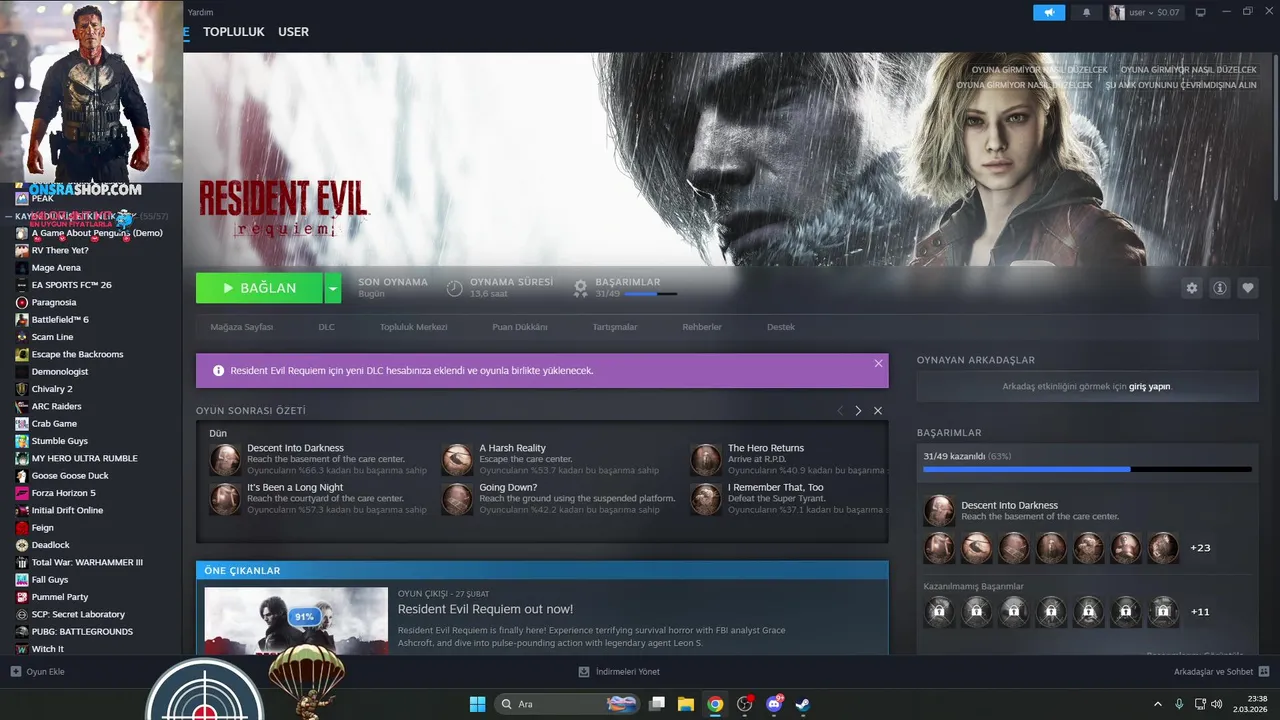The width and height of the screenshot is (1280, 720).
Task: Select Escape the Backrooms in list
Action: coord(77,354)
